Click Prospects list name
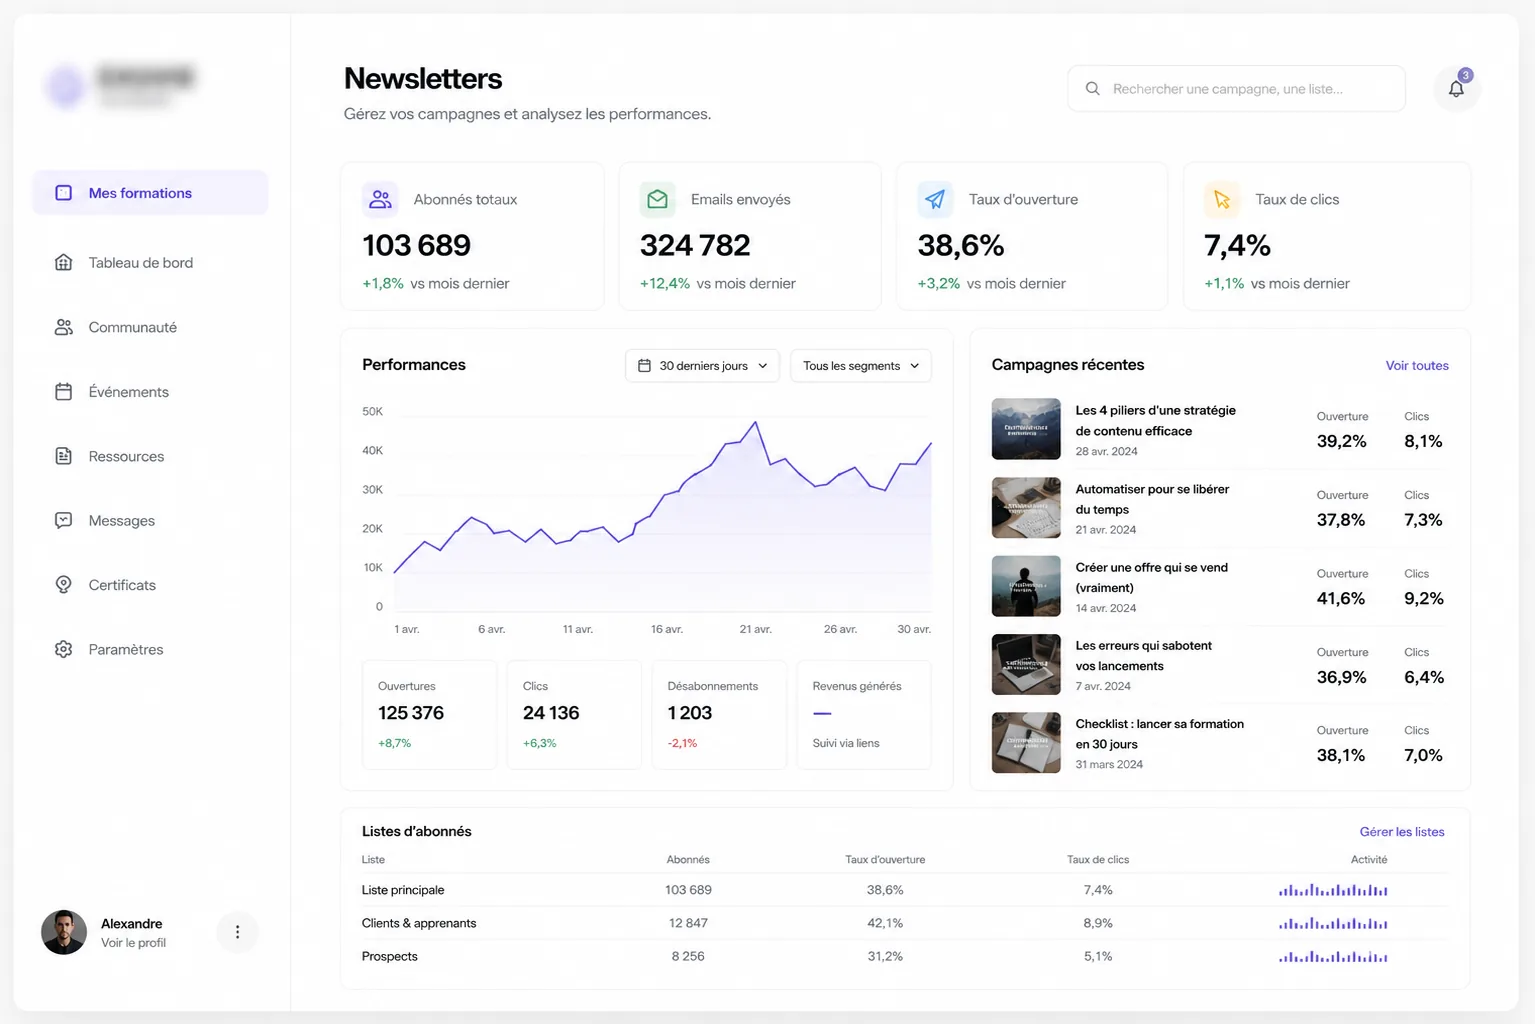The width and height of the screenshot is (1535, 1024). pos(389,957)
